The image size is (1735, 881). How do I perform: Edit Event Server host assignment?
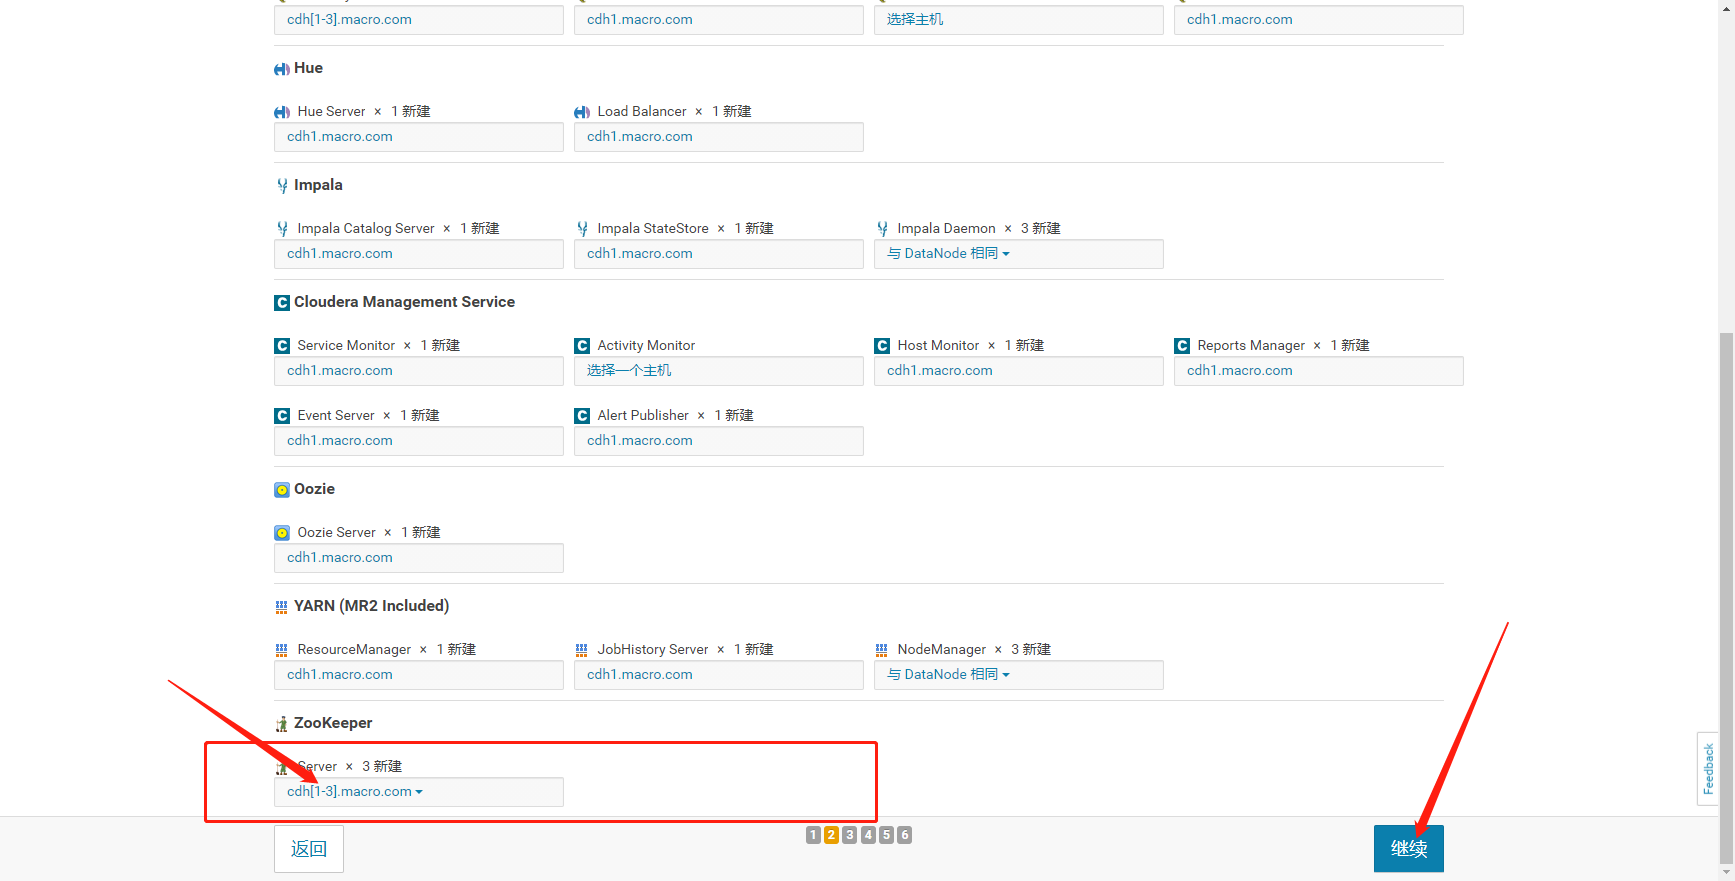pos(418,441)
